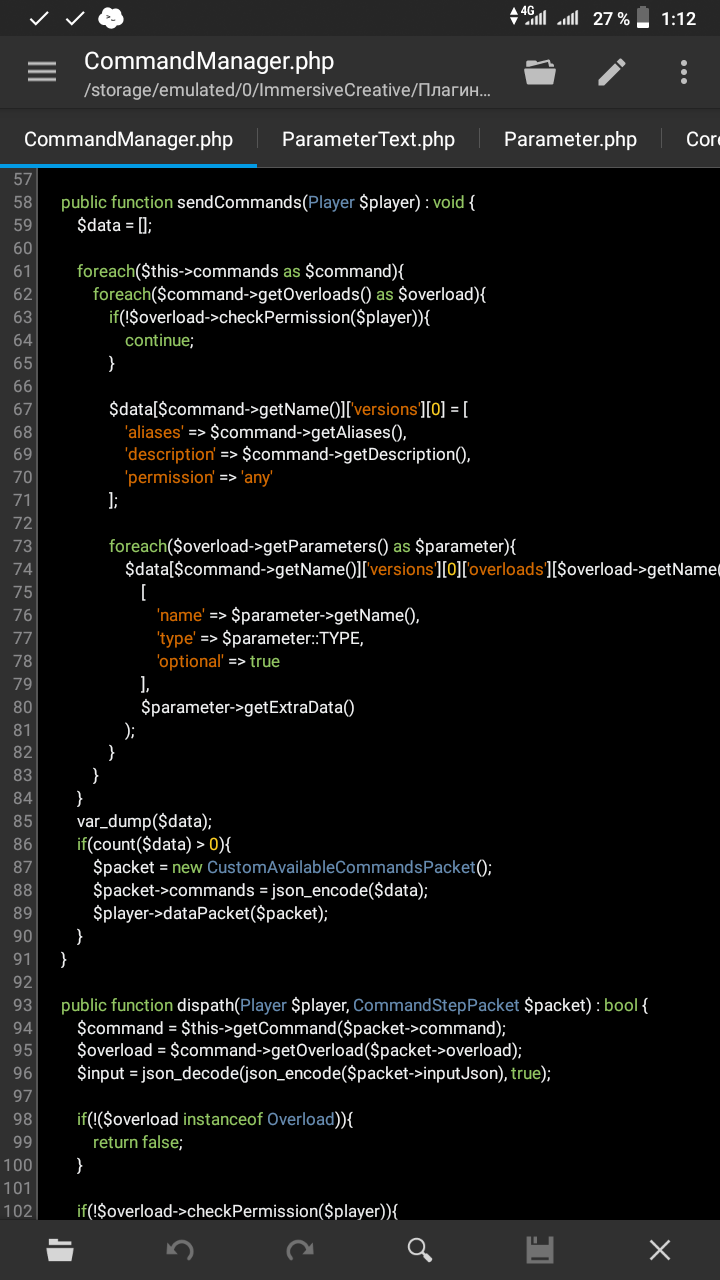Save file using floppy disk icon
This screenshot has width=720, height=1280.
pos(540,1249)
